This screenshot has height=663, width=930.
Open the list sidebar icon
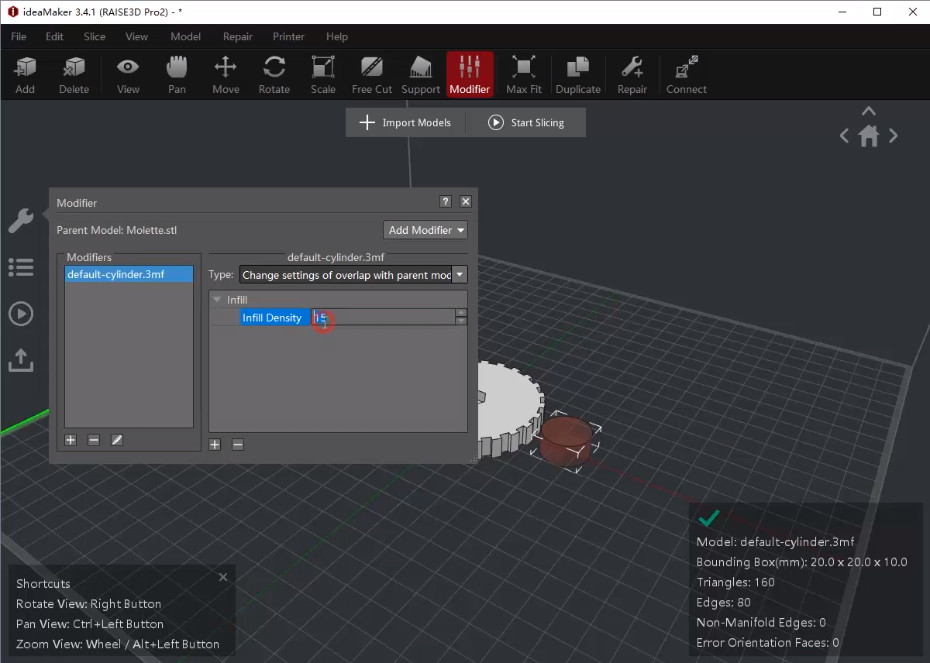[x=21, y=267]
